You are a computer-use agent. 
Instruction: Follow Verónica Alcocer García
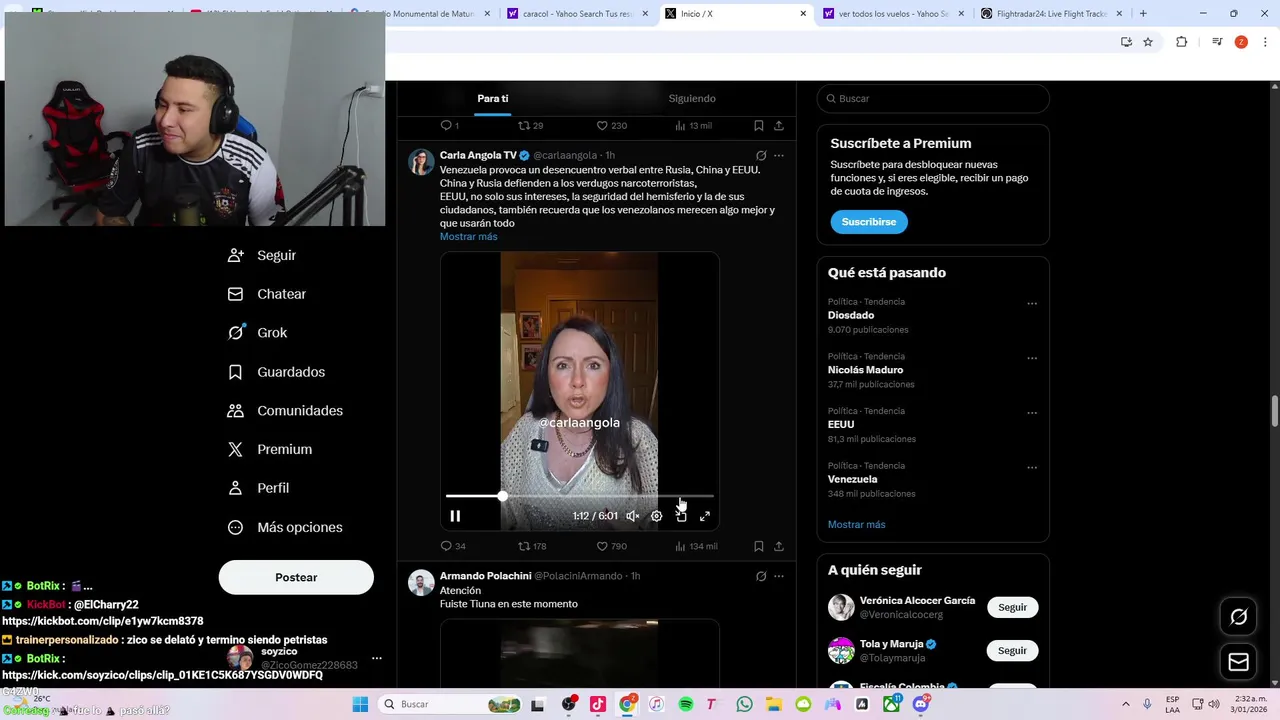pyautogui.click(x=1013, y=607)
